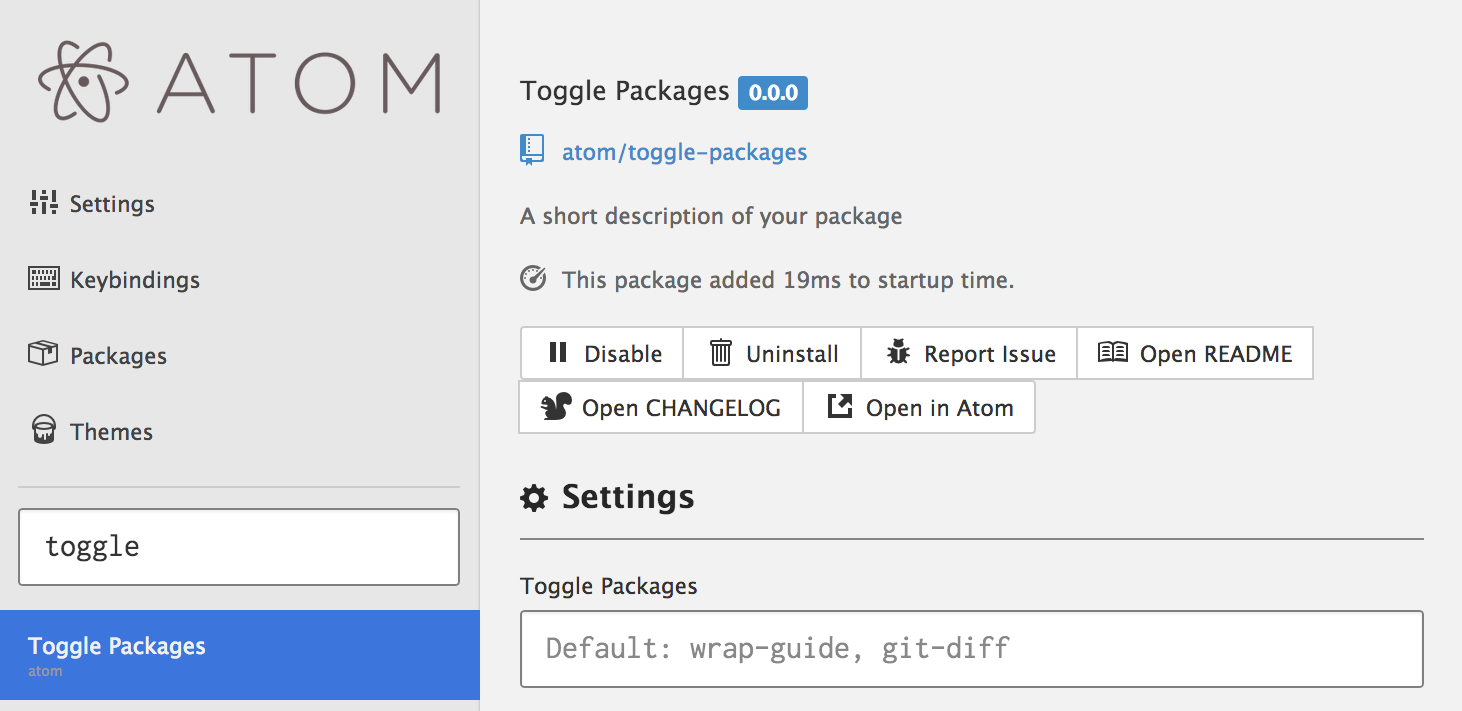This screenshot has height=711, width=1462.
Task: Open Keybindings in the sidebar
Action: [x=114, y=280]
